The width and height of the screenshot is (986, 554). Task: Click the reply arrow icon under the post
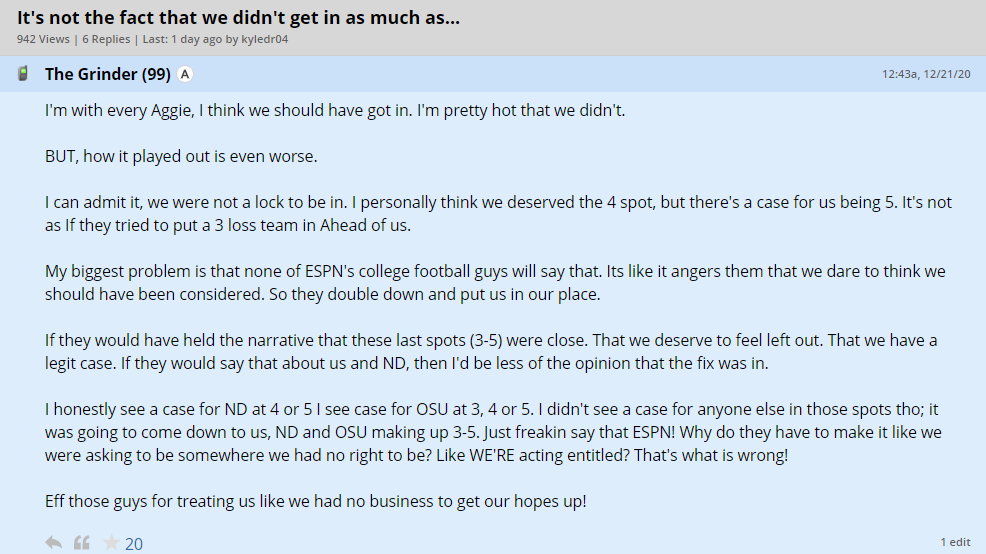click(x=54, y=543)
